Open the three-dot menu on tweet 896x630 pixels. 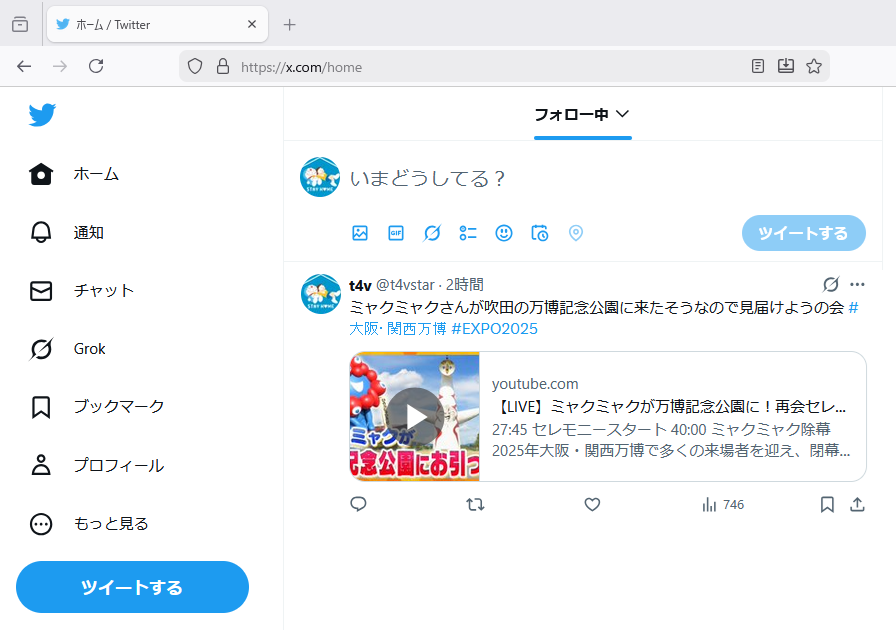point(857,285)
